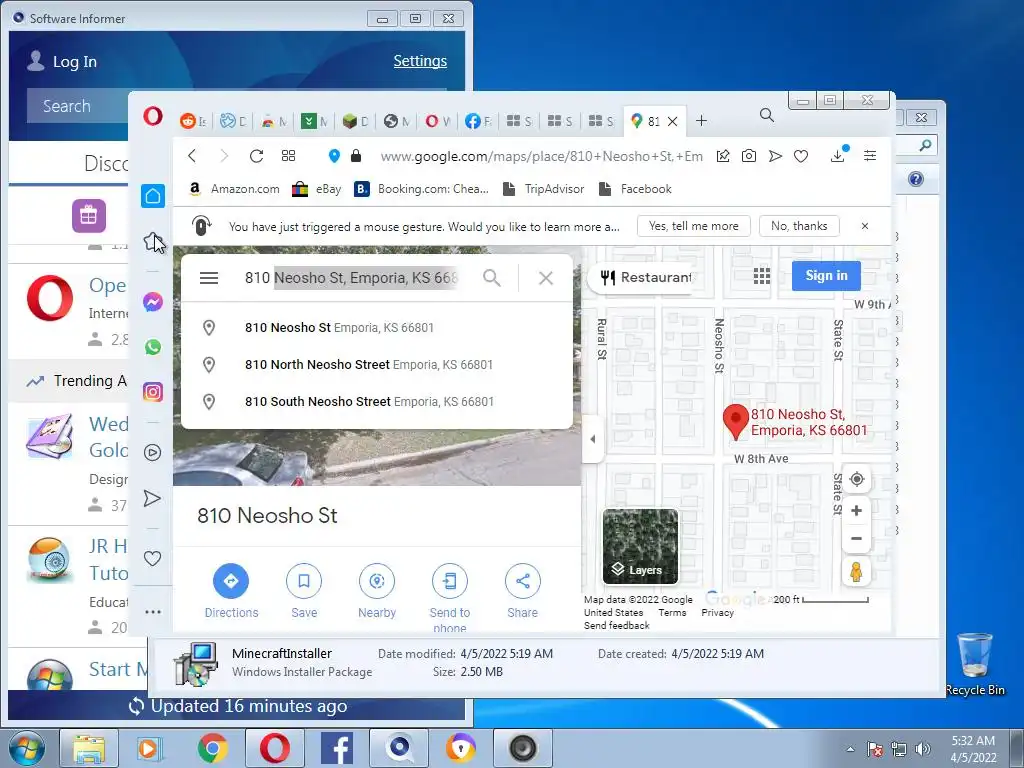The width and height of the screenshot is (1024, 768).
Task: Open sidebar three-dots more options
Action: pos(153,612)
